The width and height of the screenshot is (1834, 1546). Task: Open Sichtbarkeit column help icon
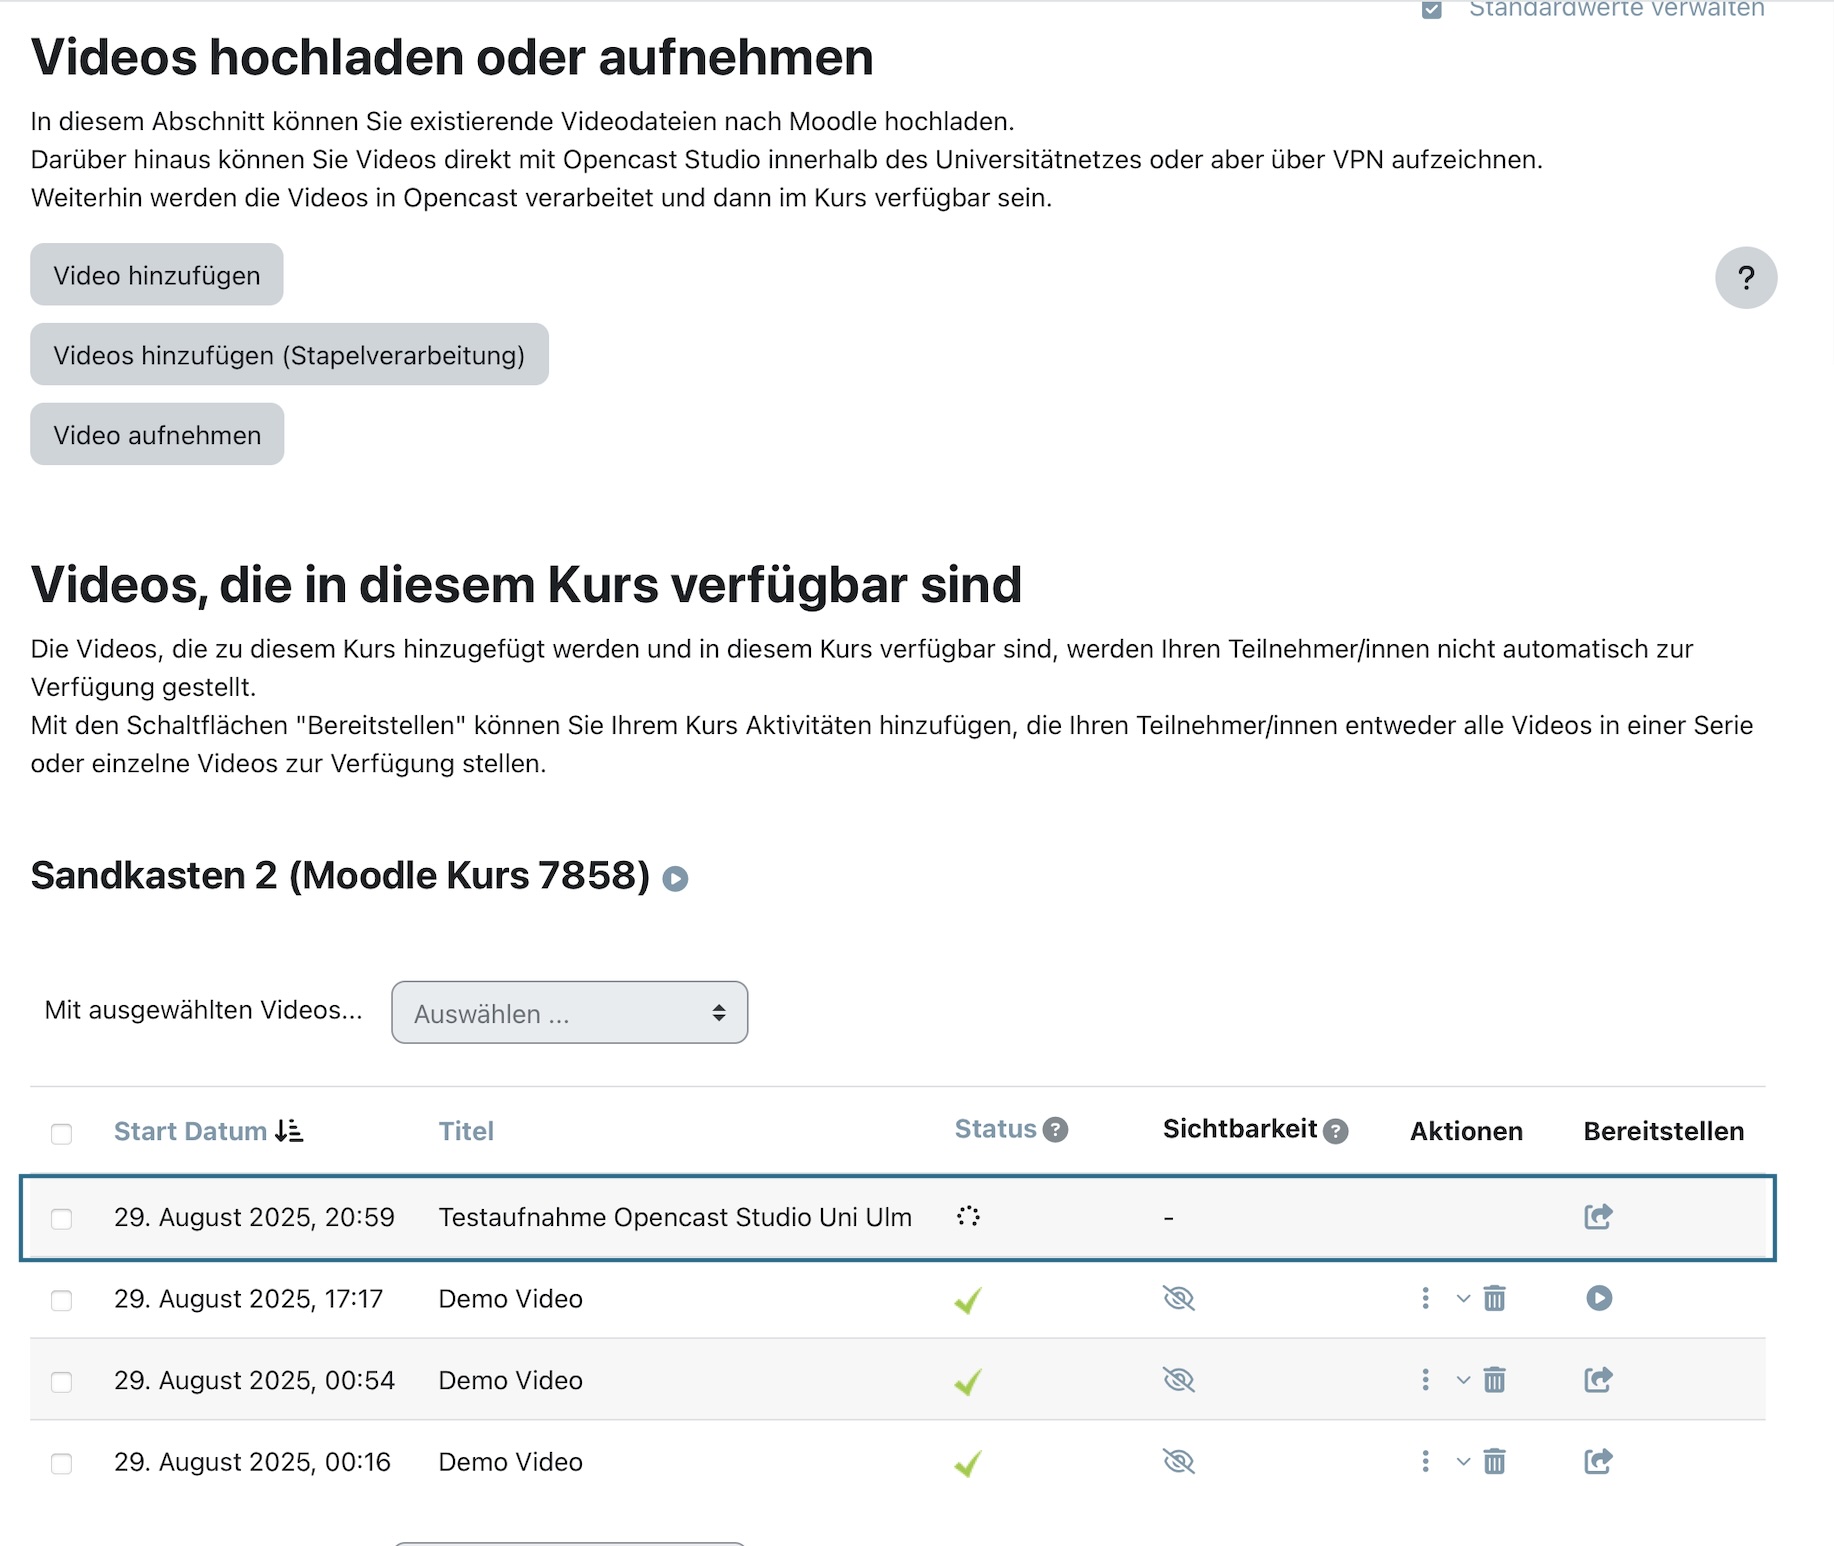(1336, 1131)
